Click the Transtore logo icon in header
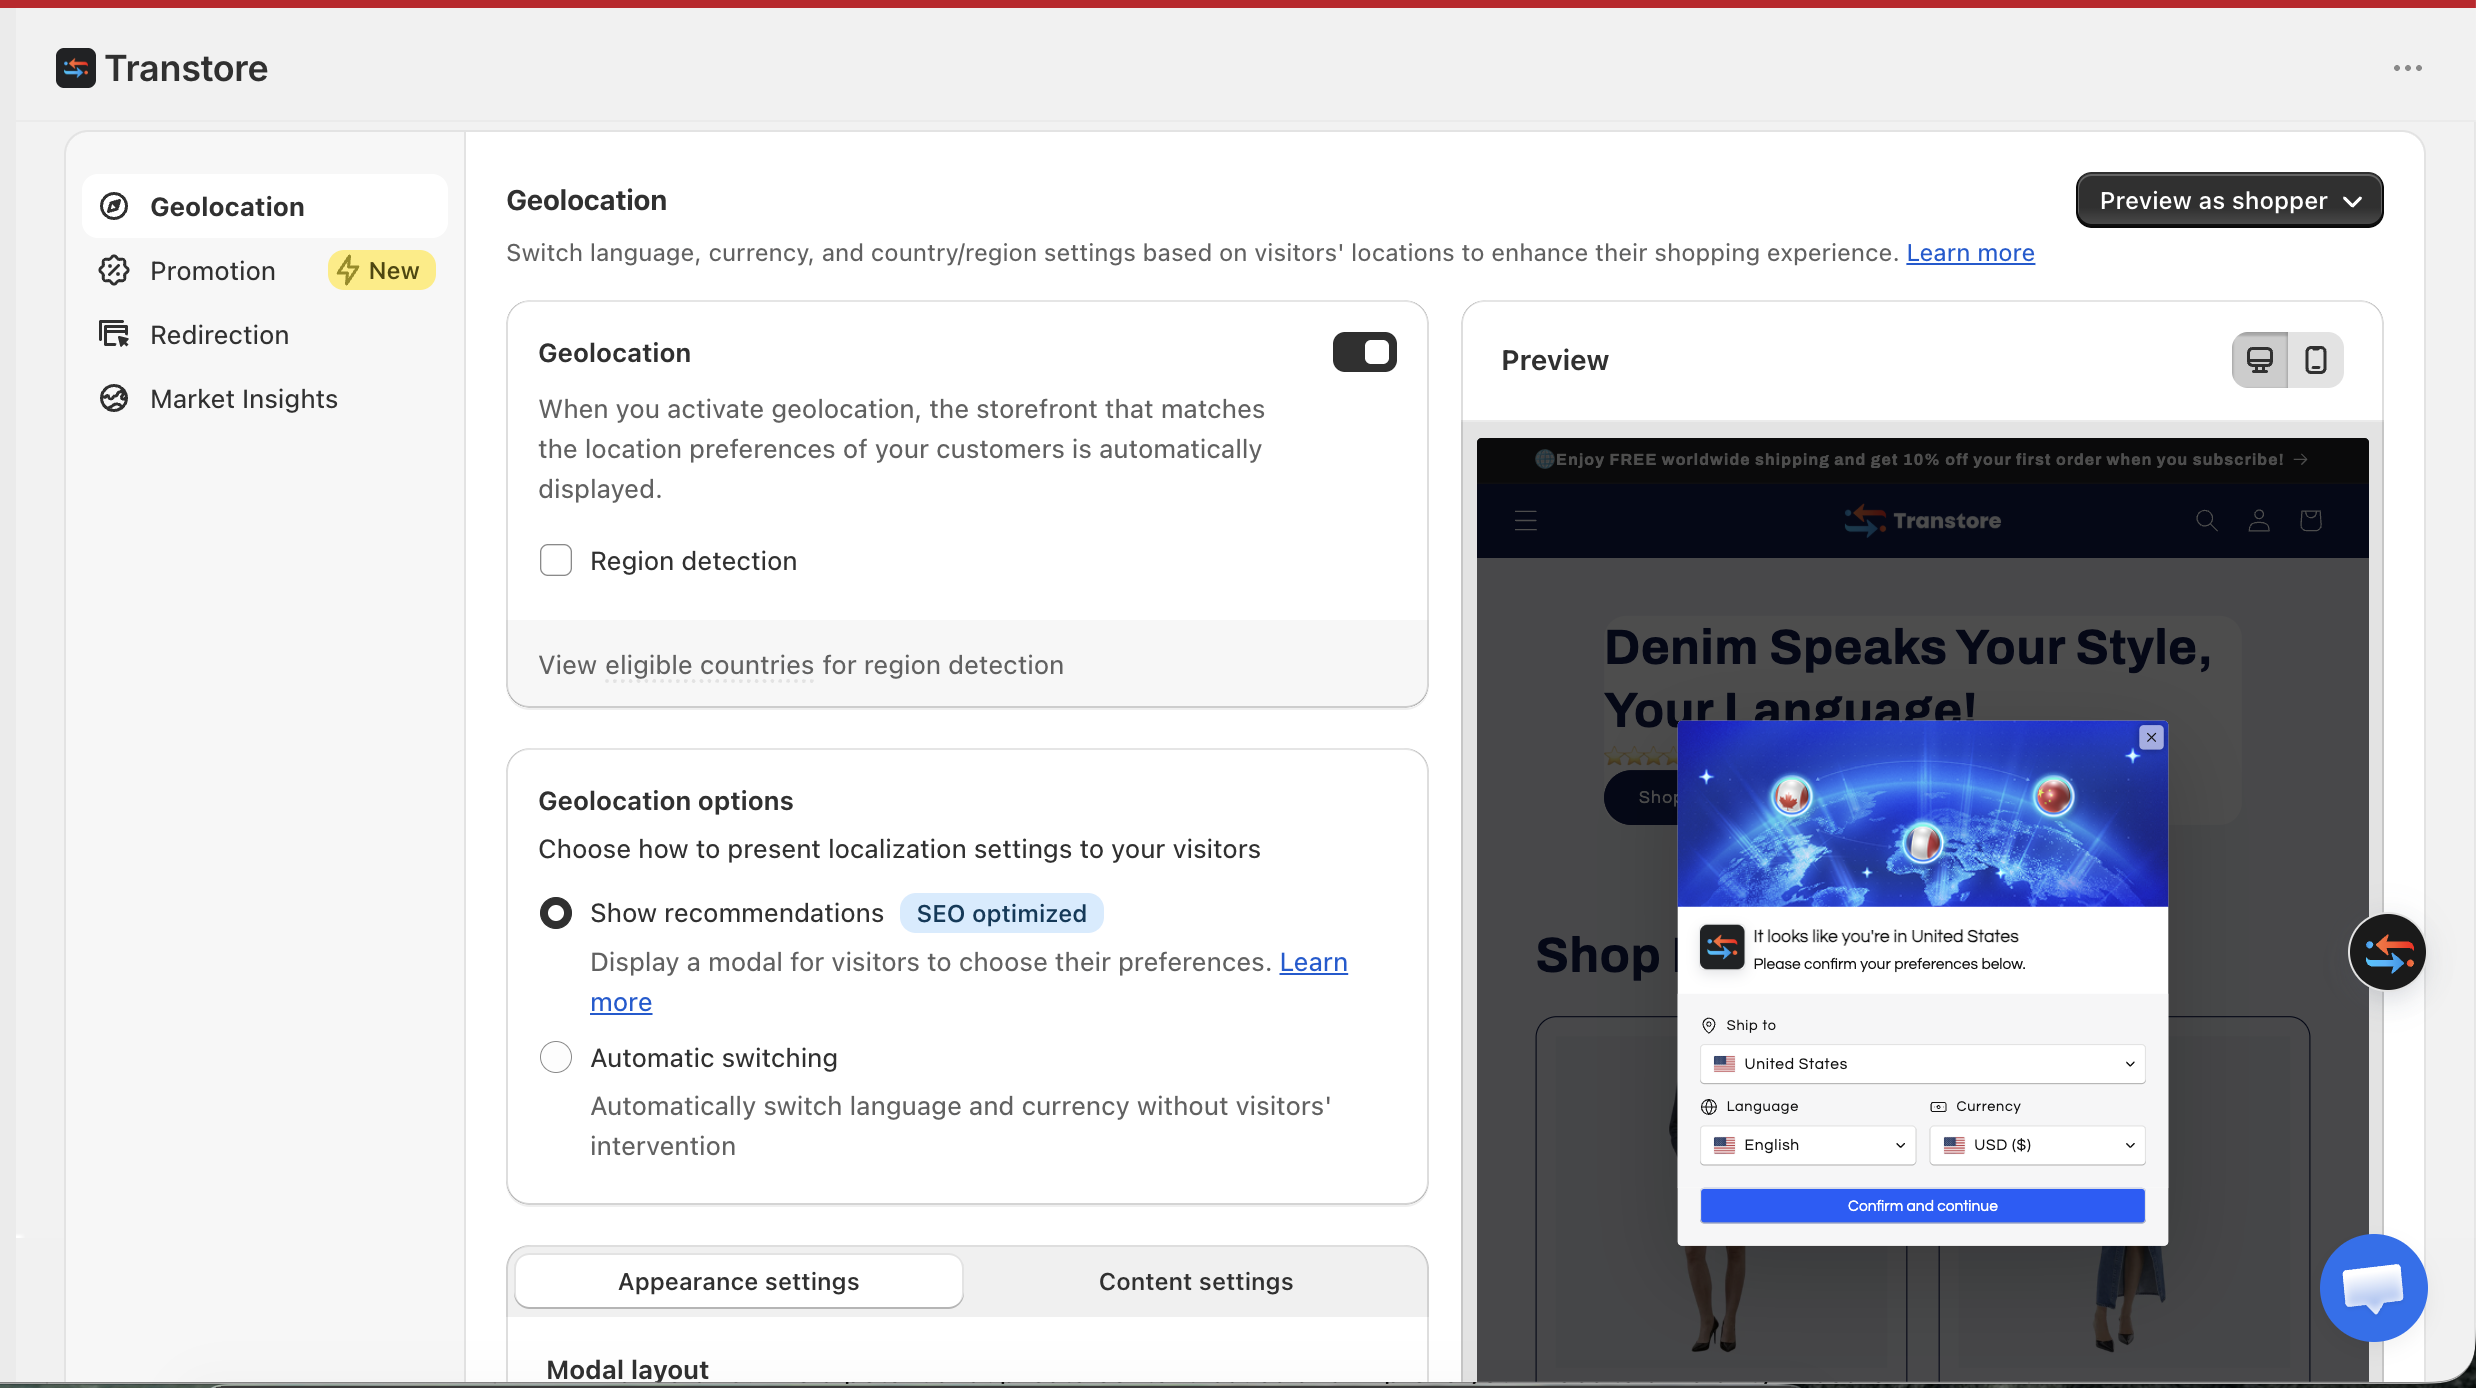2476x1388 pixels. coord(76,68)
